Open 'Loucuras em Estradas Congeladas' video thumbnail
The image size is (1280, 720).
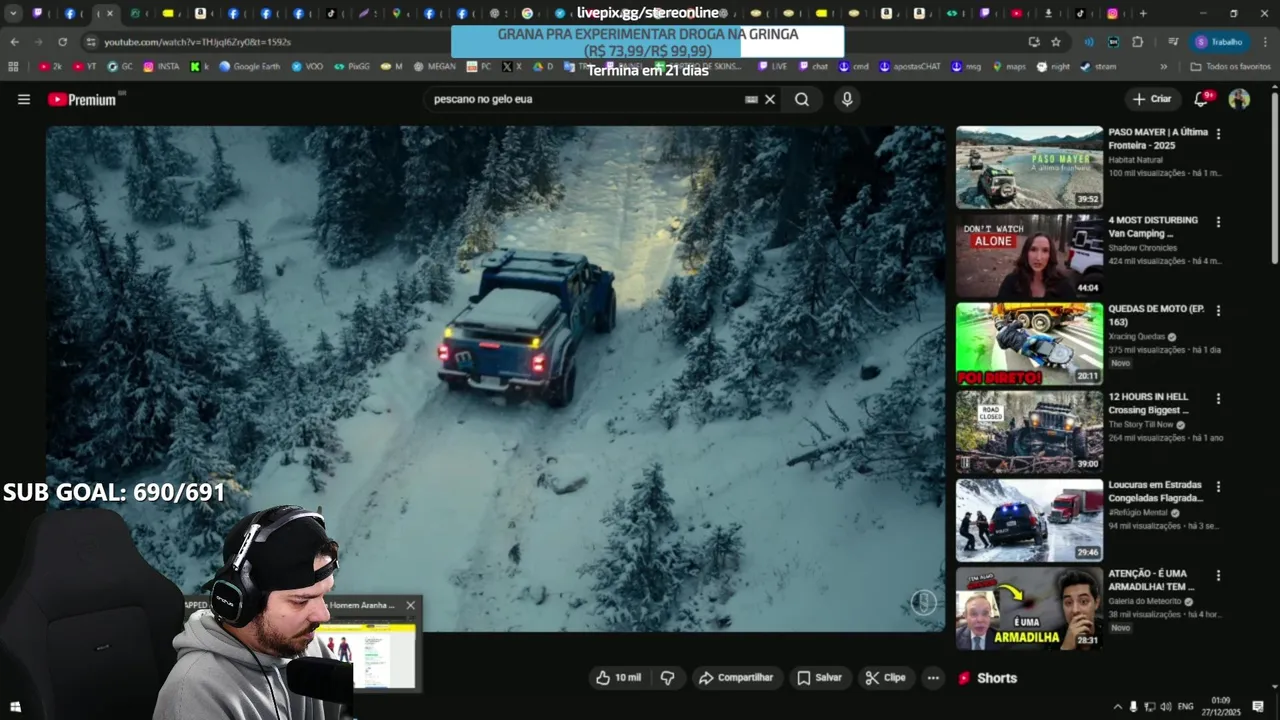[1029, 520]
